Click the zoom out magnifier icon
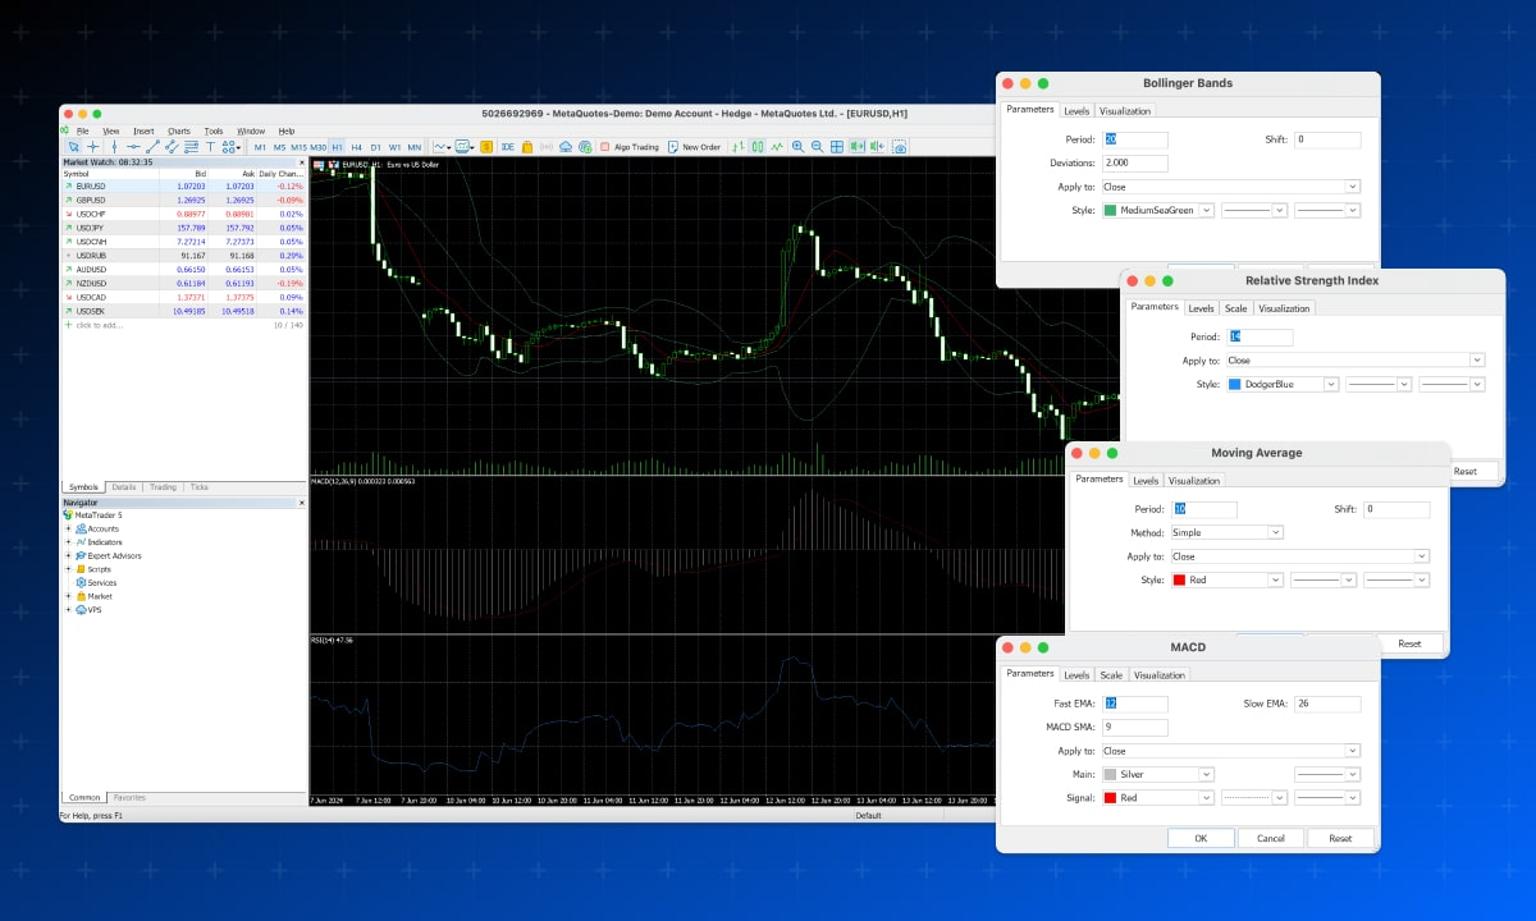The height and width of the screenshot is (921, 1536). [817, 147]
